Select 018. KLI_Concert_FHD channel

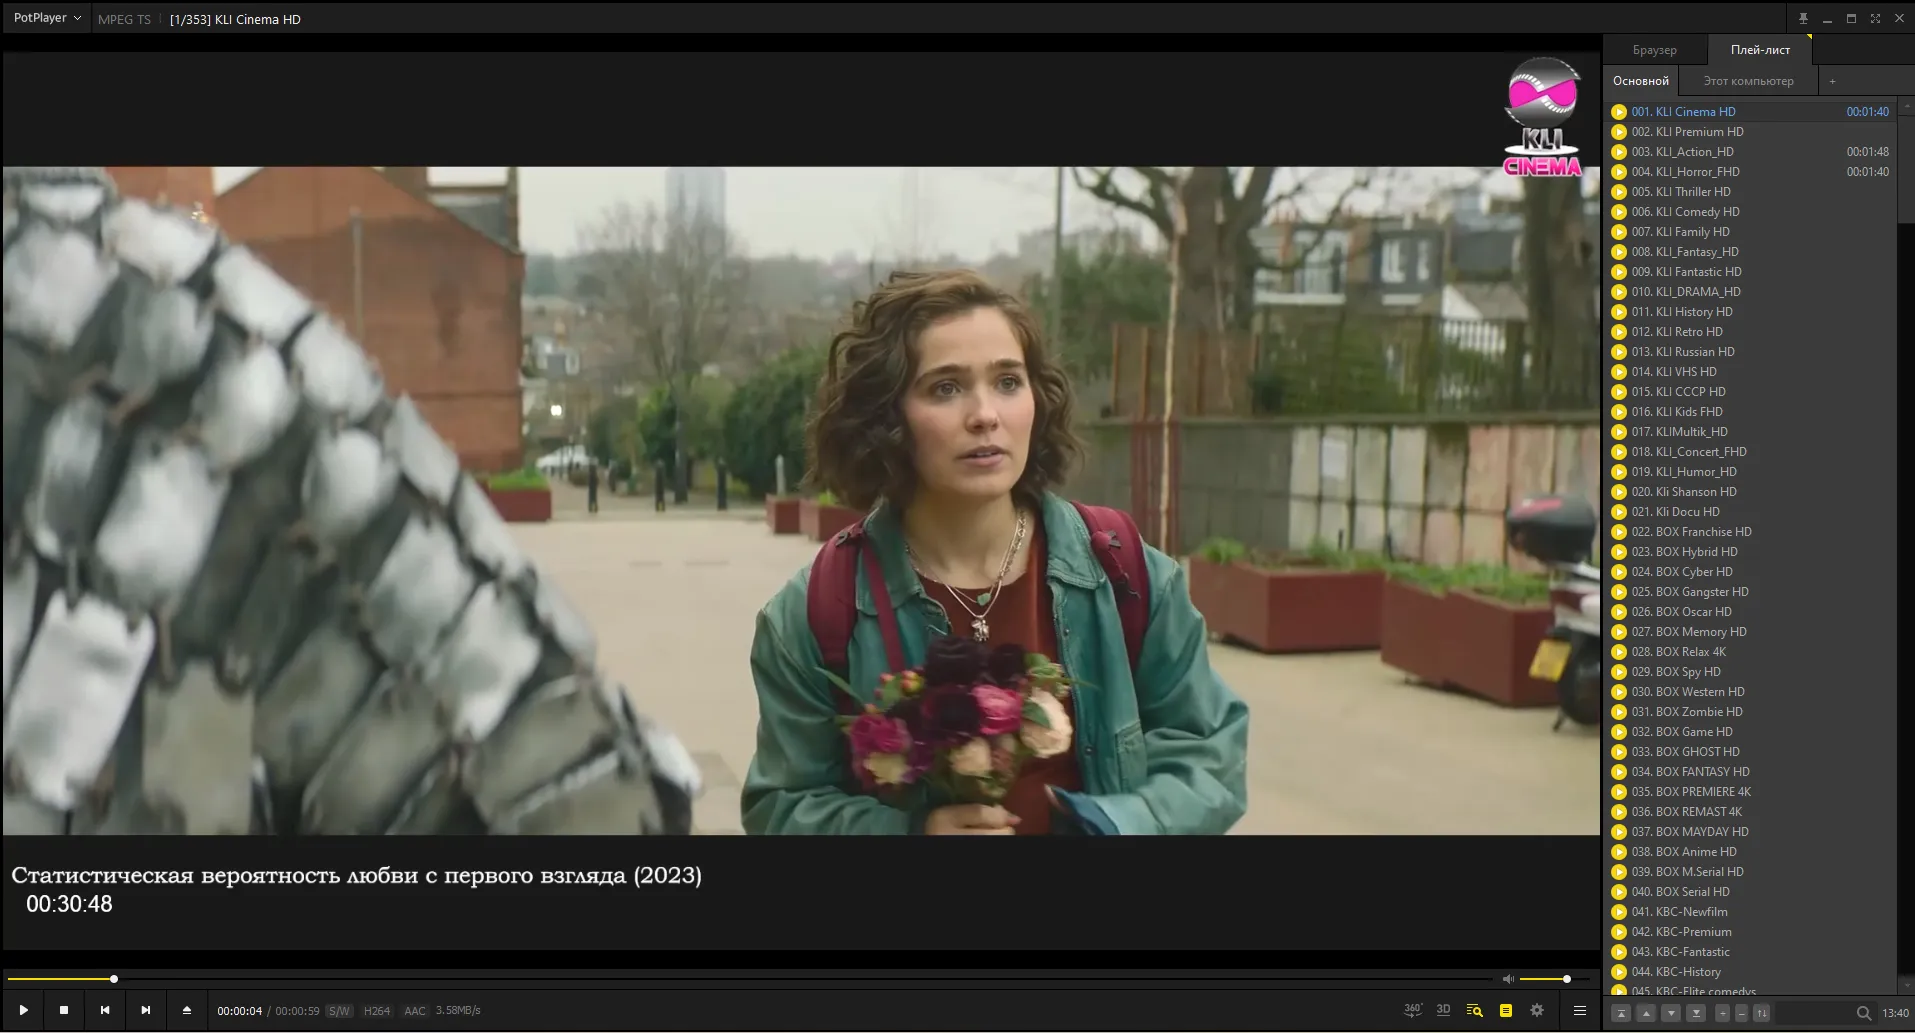coord(1750,452)
